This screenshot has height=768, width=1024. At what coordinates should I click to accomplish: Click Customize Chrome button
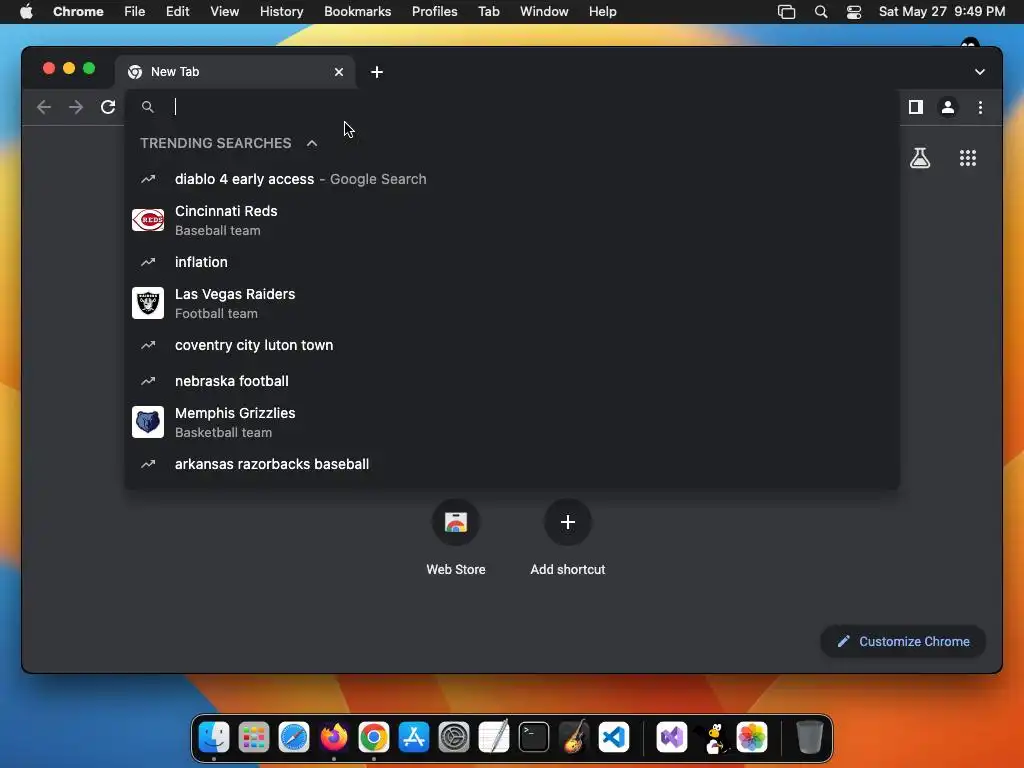[903, 641]
